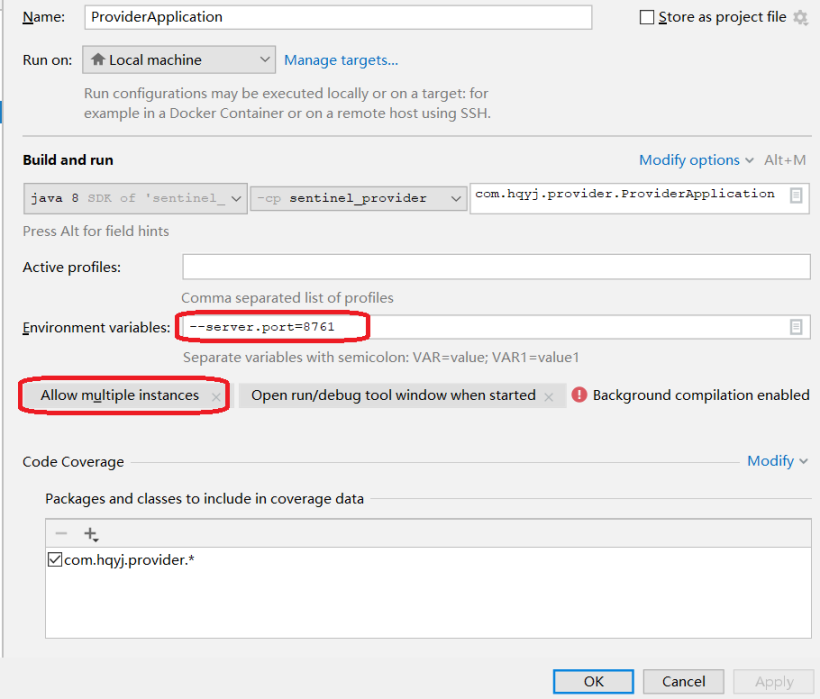Click expand icon in main class field
820x699 pixels.
click(x=796, y=196)
